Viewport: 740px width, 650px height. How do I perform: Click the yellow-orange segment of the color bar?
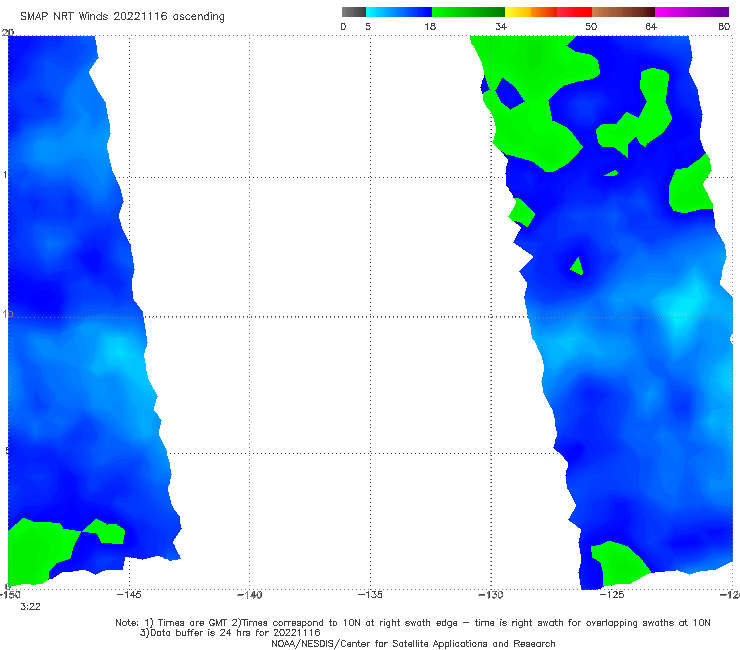coord(531,12)
